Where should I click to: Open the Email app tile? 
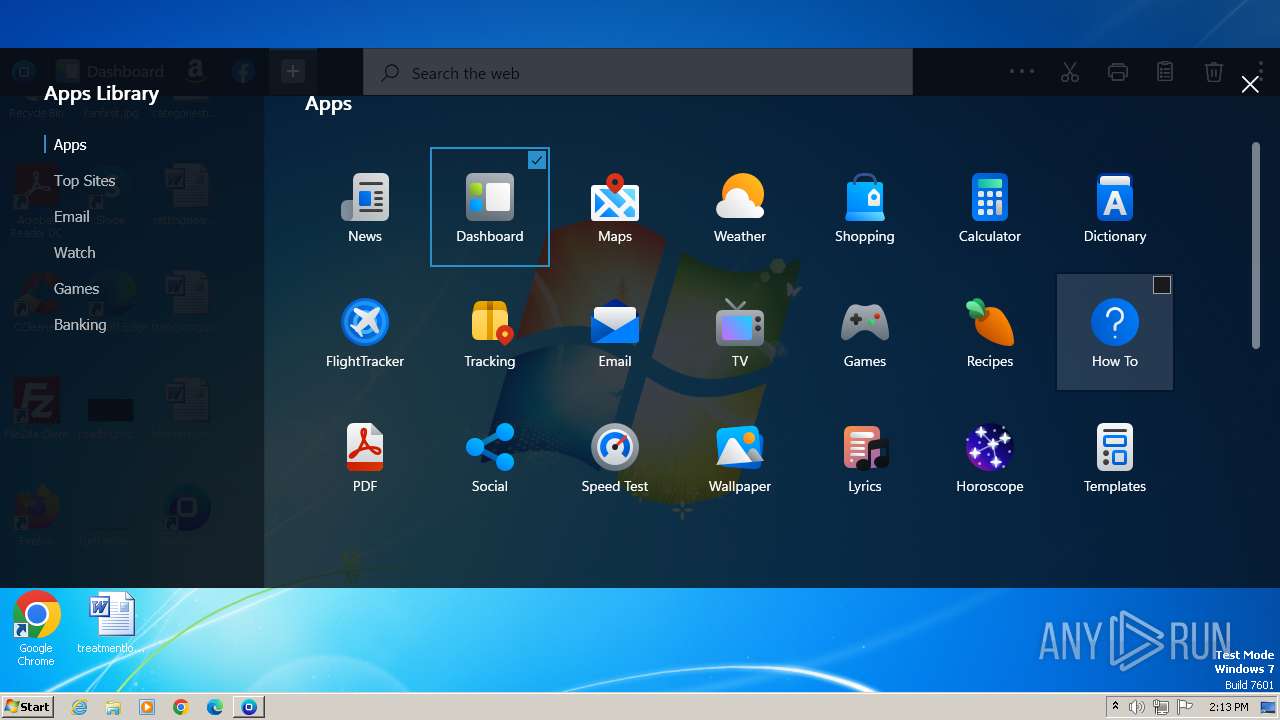click(615, 333)
